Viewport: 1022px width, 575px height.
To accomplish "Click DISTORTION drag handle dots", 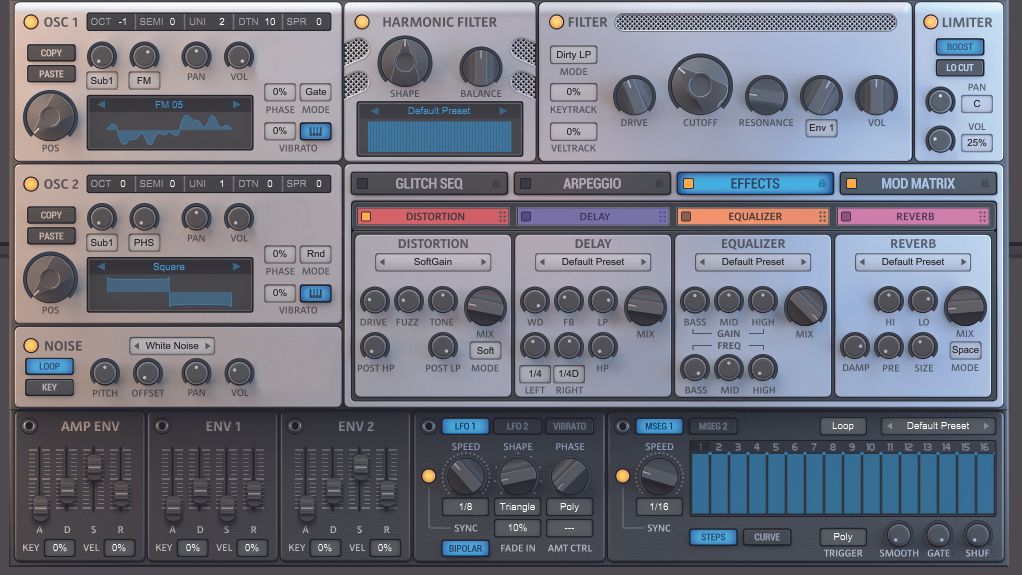I will coord(503,216).
